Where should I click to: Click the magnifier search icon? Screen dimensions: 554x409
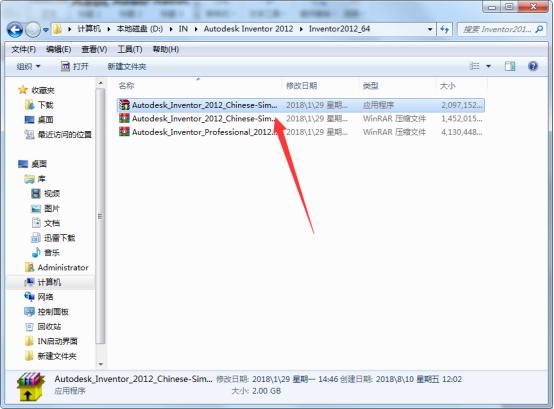tap(539, 29)
